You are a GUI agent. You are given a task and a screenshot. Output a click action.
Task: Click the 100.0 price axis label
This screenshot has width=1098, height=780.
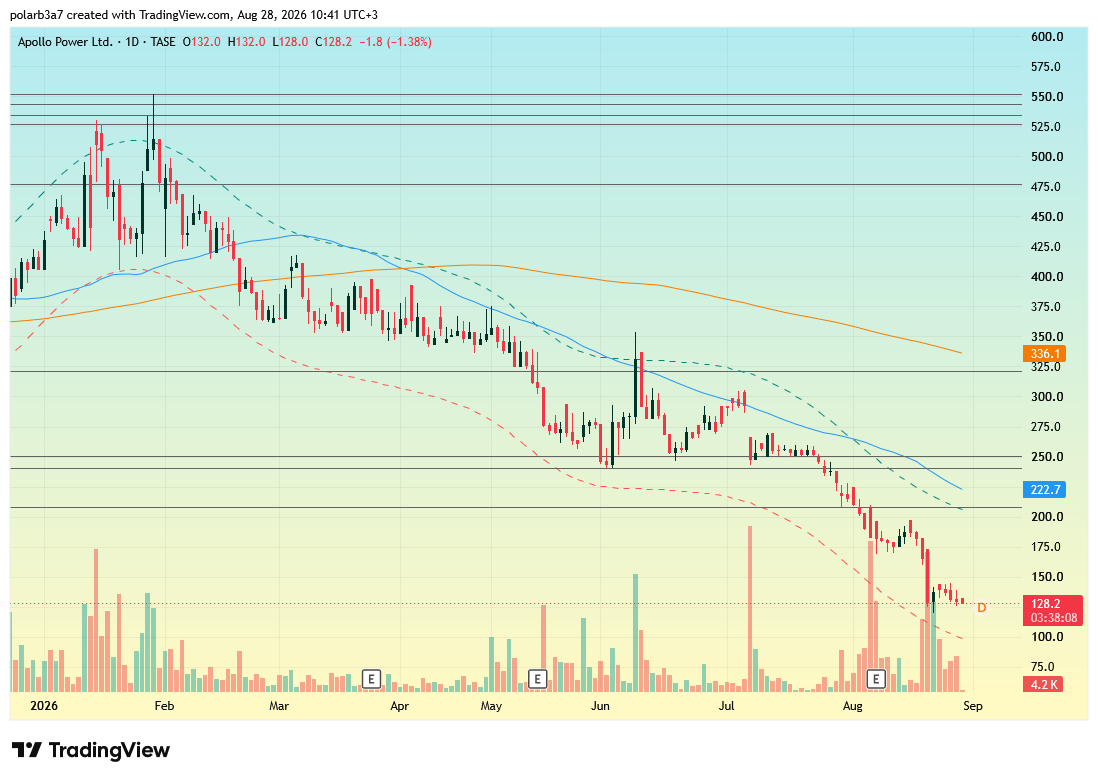[1047, 637]
